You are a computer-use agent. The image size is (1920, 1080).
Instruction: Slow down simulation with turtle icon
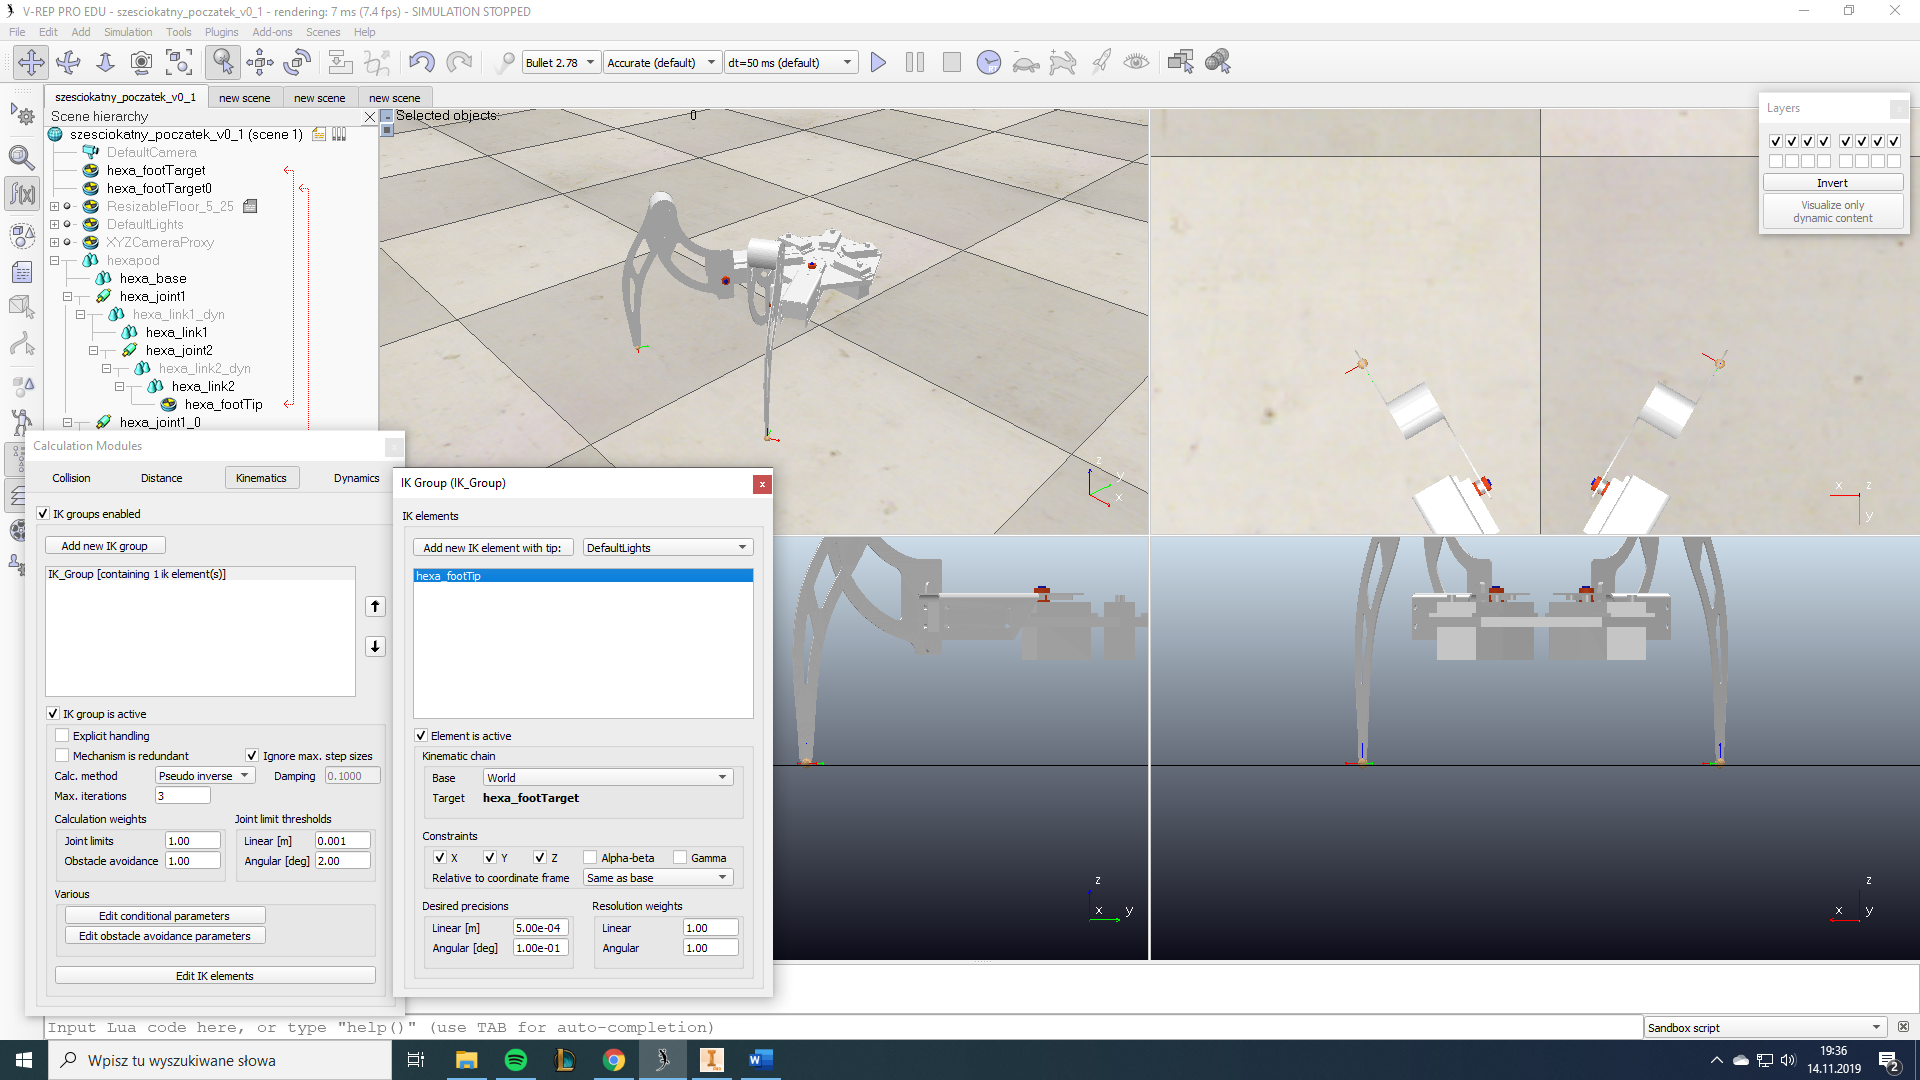click(x=1026, y=63)
